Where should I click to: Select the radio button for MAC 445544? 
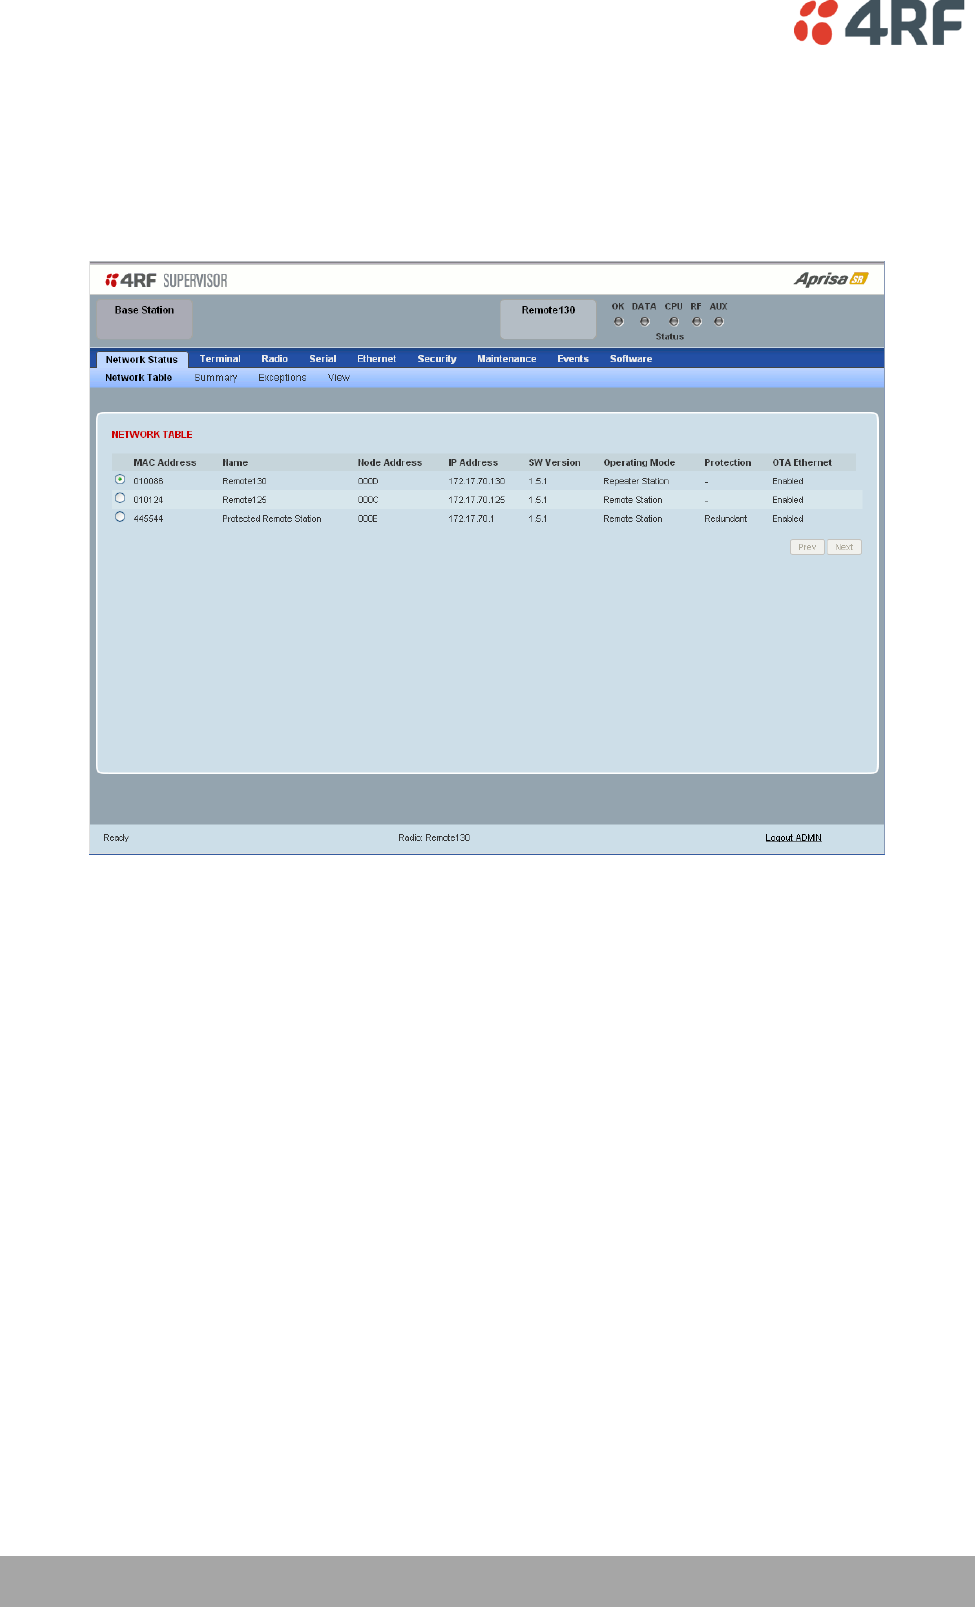(x=120, y=517)
